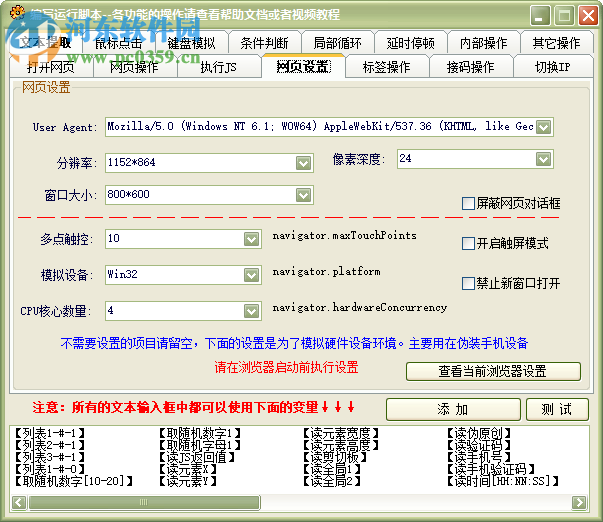This screenshot has height=522, width=603.
Task: Switch to 执行JS sub-tab
Action: coord(218,67)
